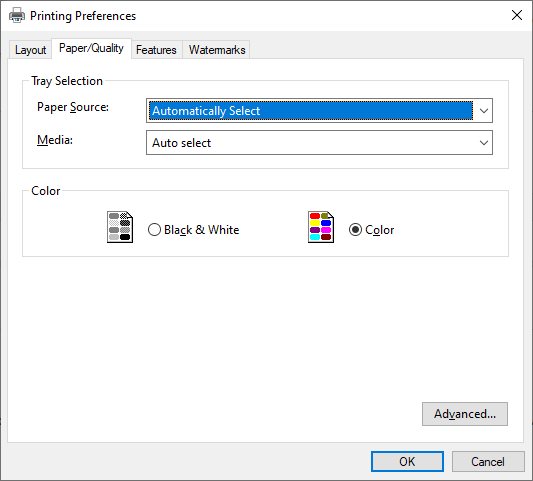
Task: Open the Advanced... settings button
Action: [x=465, y=414]
